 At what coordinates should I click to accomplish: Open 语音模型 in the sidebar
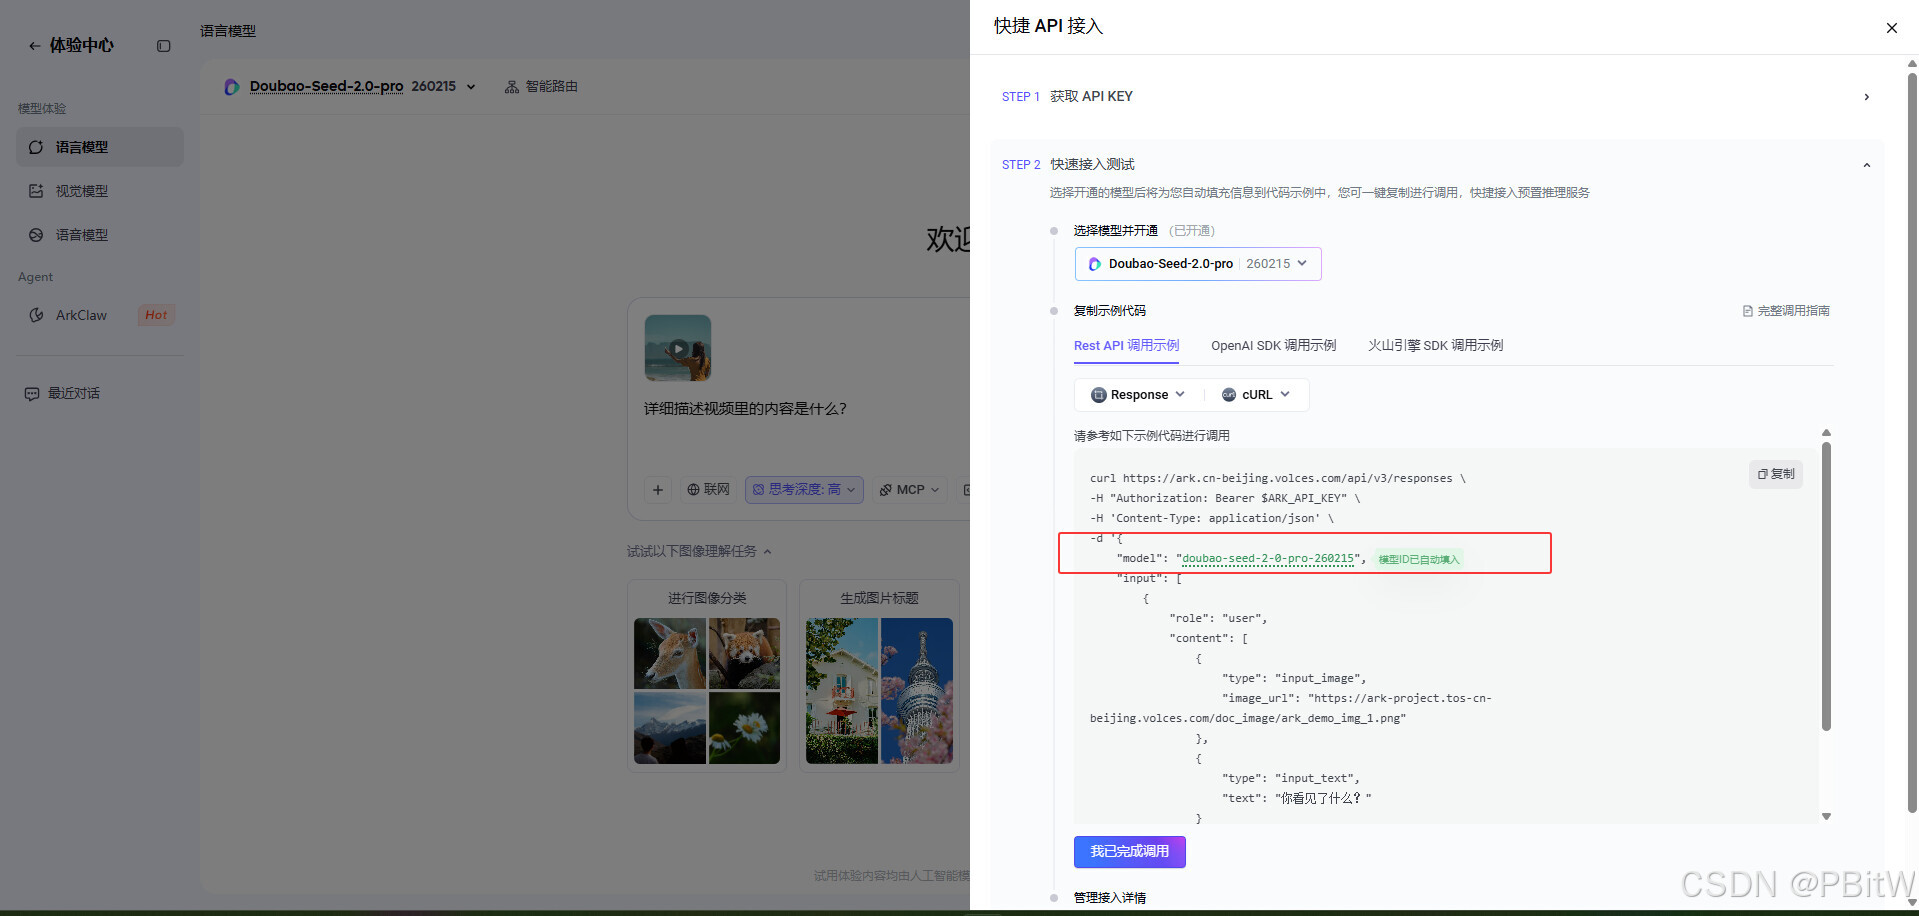pyautogui.click(x=81, y=235)
